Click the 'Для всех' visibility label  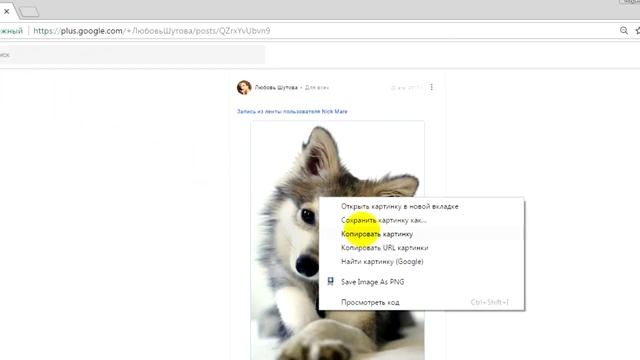[317, 88]
